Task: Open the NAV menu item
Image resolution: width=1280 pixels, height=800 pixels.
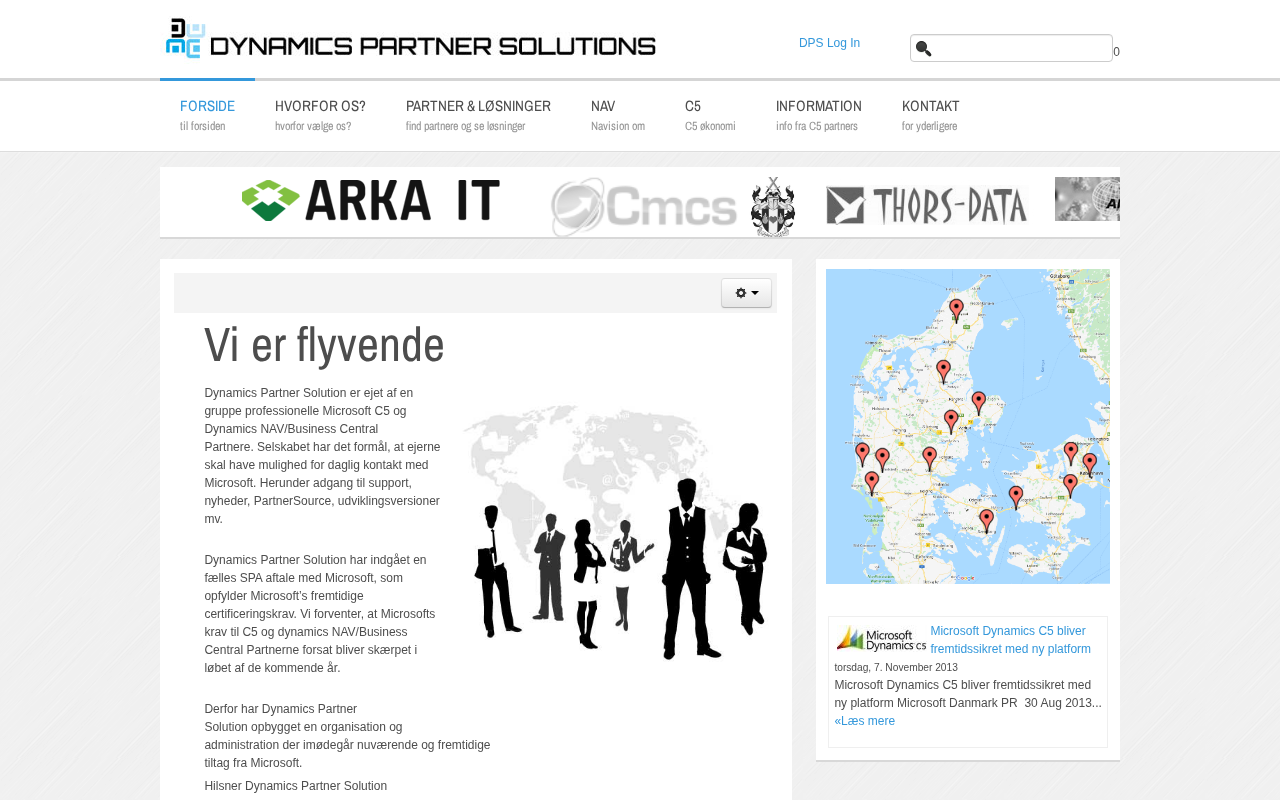Action: 618,116
